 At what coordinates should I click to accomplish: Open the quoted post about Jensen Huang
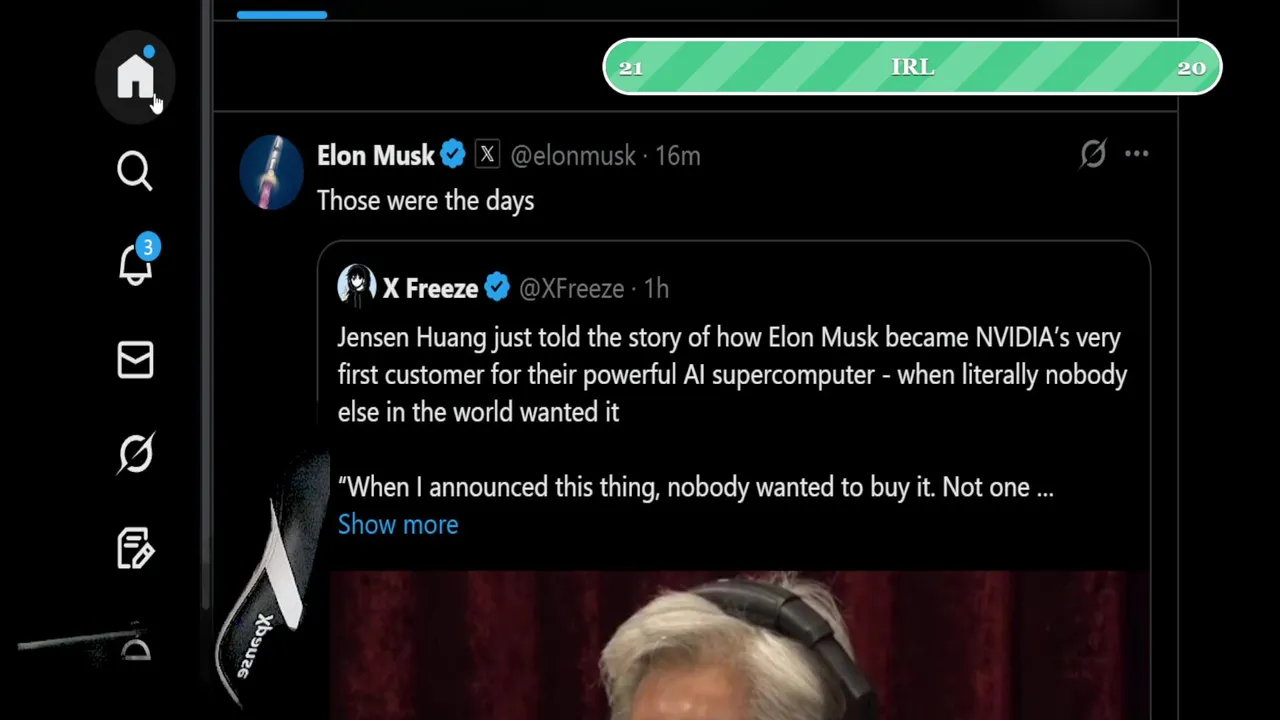[x=732, y=375]
